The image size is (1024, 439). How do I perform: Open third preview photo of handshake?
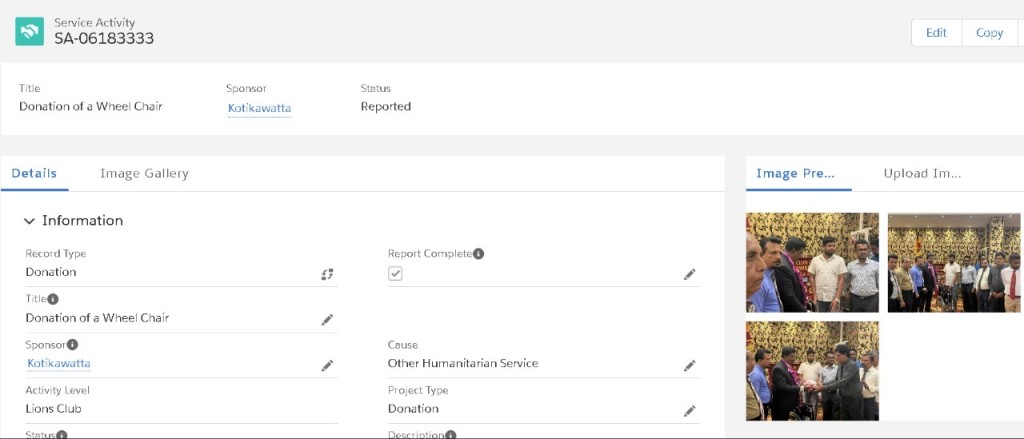[x=812, y=370]
